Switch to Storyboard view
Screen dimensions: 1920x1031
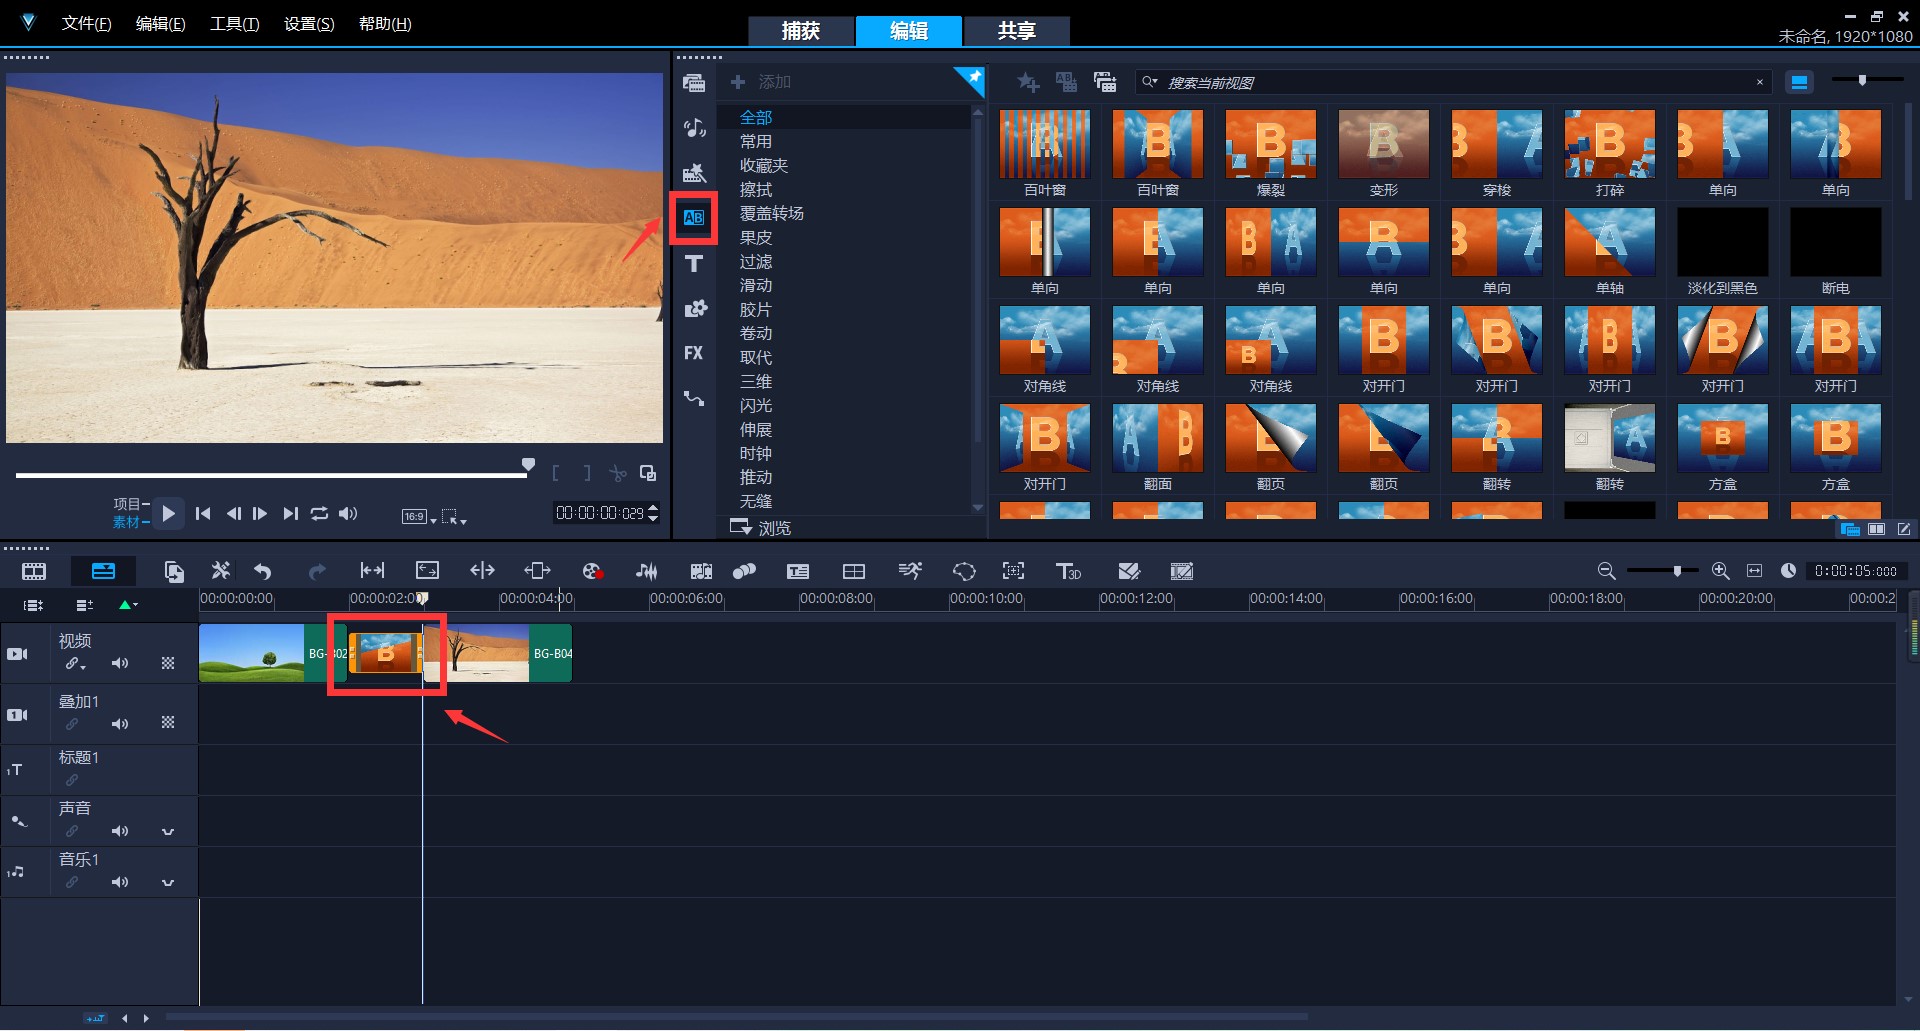(34, 571)
